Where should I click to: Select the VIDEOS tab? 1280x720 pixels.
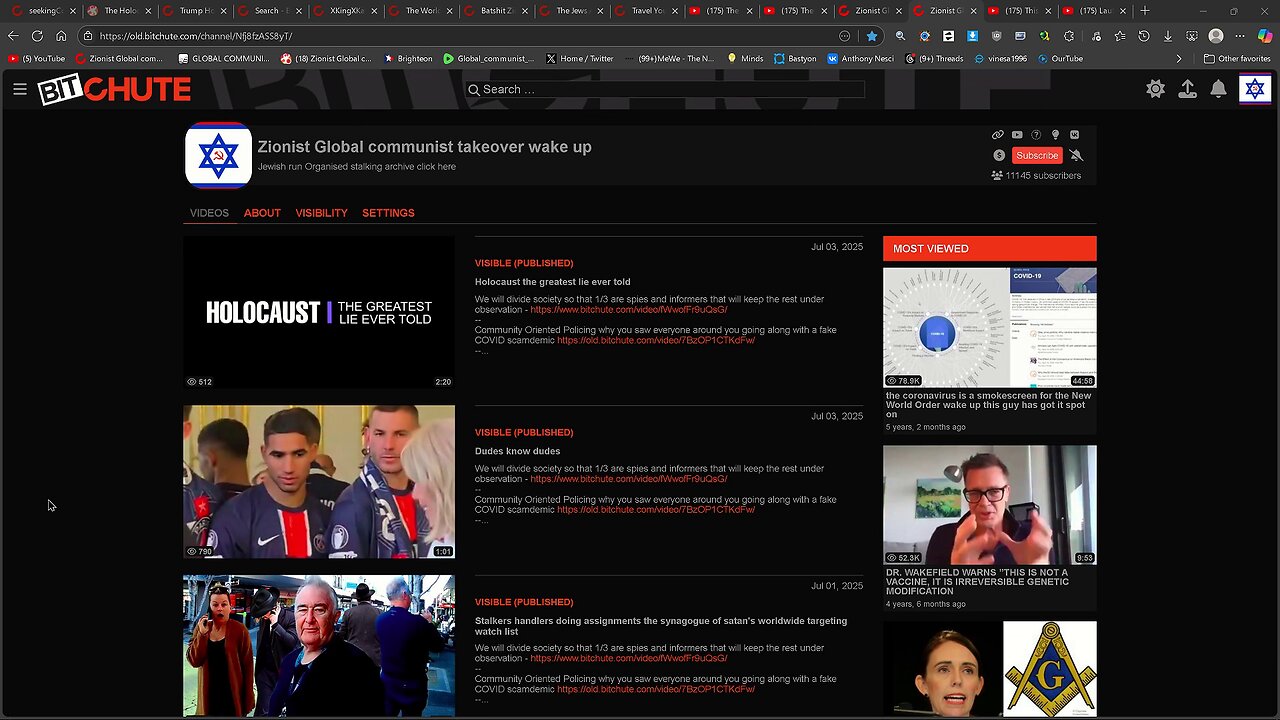(x=209, y=213)
